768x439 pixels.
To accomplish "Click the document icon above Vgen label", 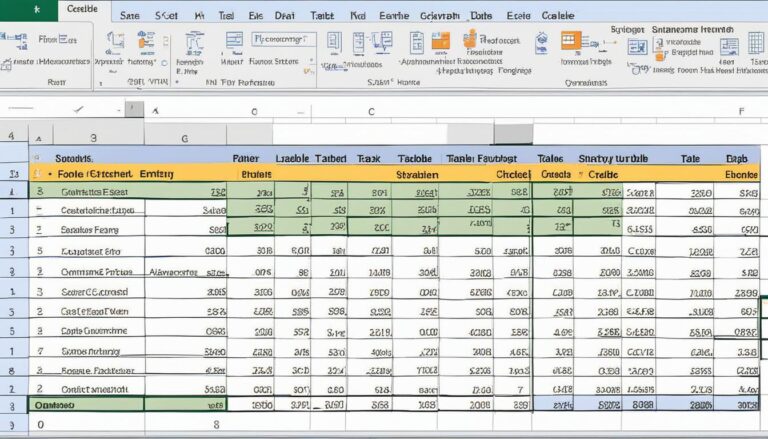I will (x=334, y=44).
